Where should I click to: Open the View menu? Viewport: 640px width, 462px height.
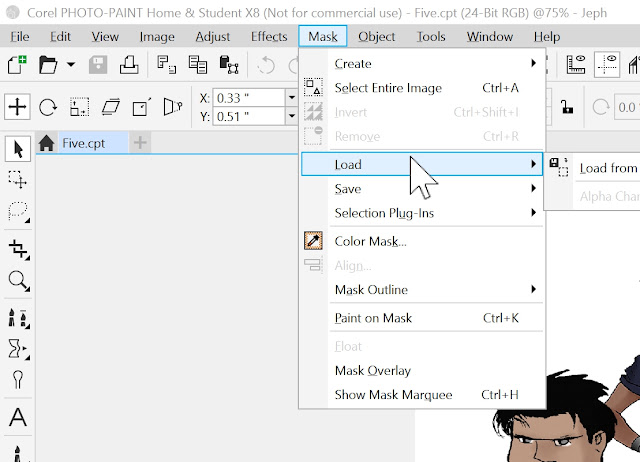(105, 37)
